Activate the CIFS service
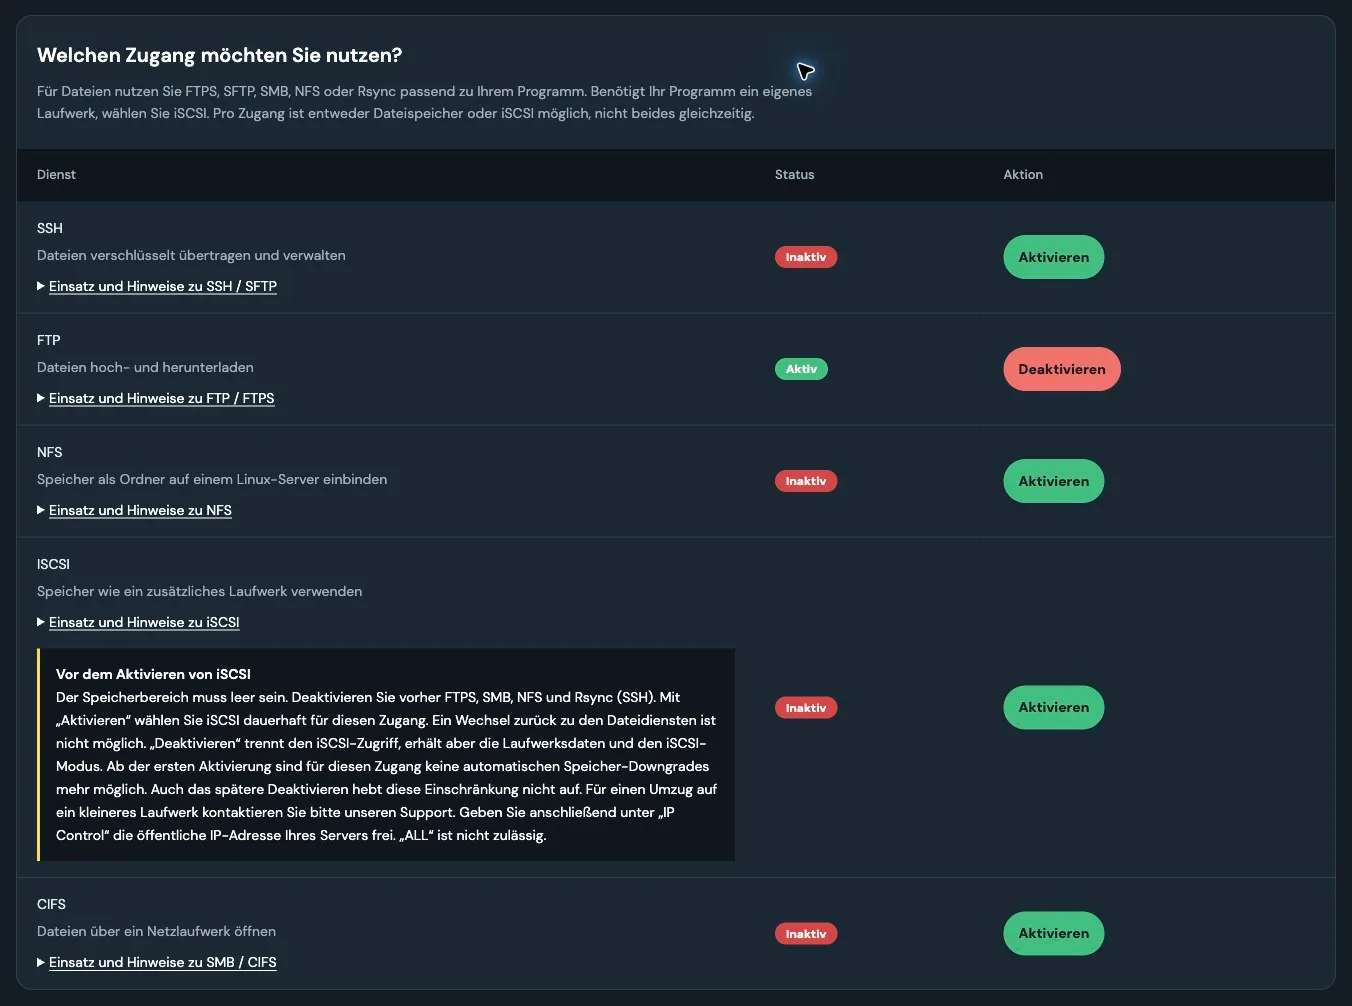This screenshot has width=1352, height=1006. pos(1053,933)
